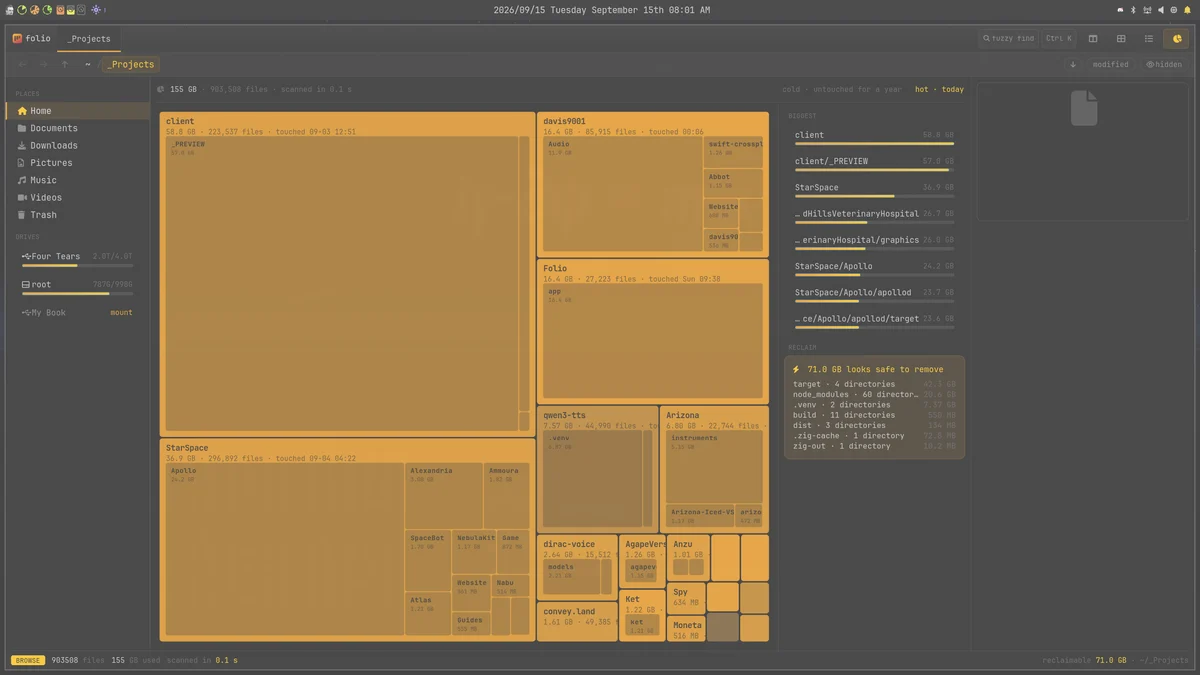Viewport: 1200px width, 675px height.
Task: Select the Spy treemap block
Action: point(686,597)
